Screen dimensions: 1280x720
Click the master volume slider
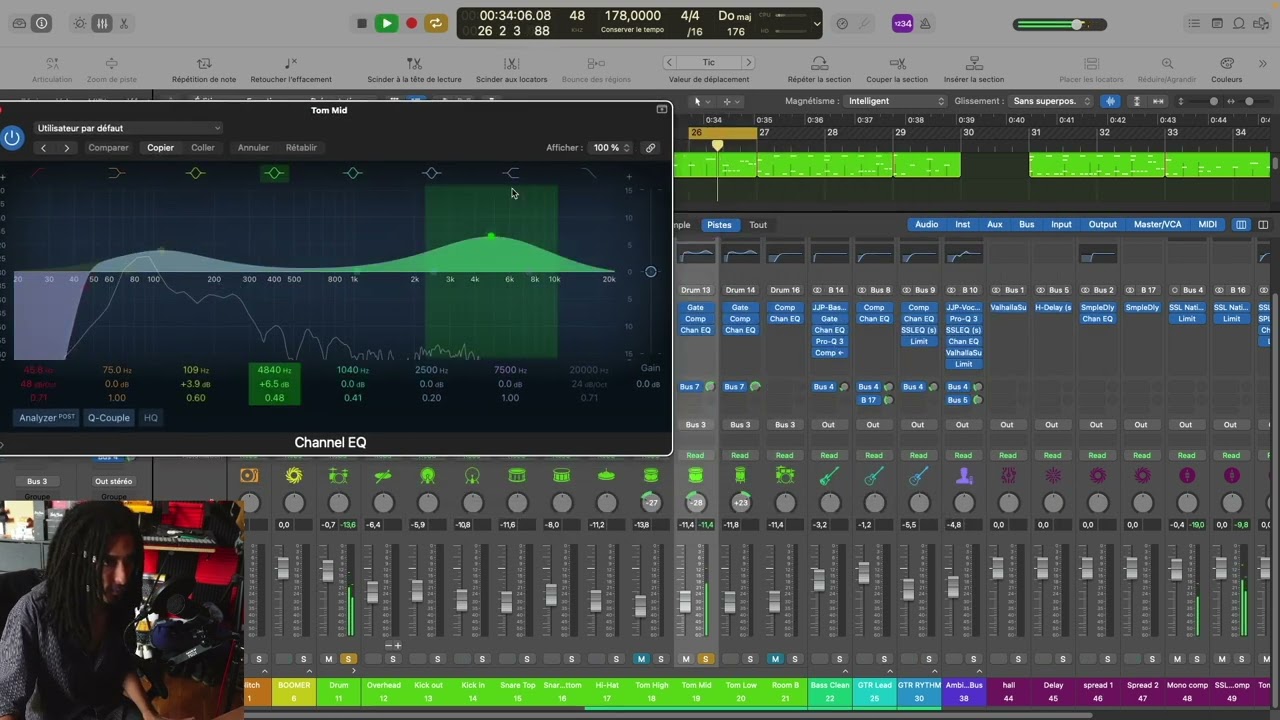pos(1060,24)
